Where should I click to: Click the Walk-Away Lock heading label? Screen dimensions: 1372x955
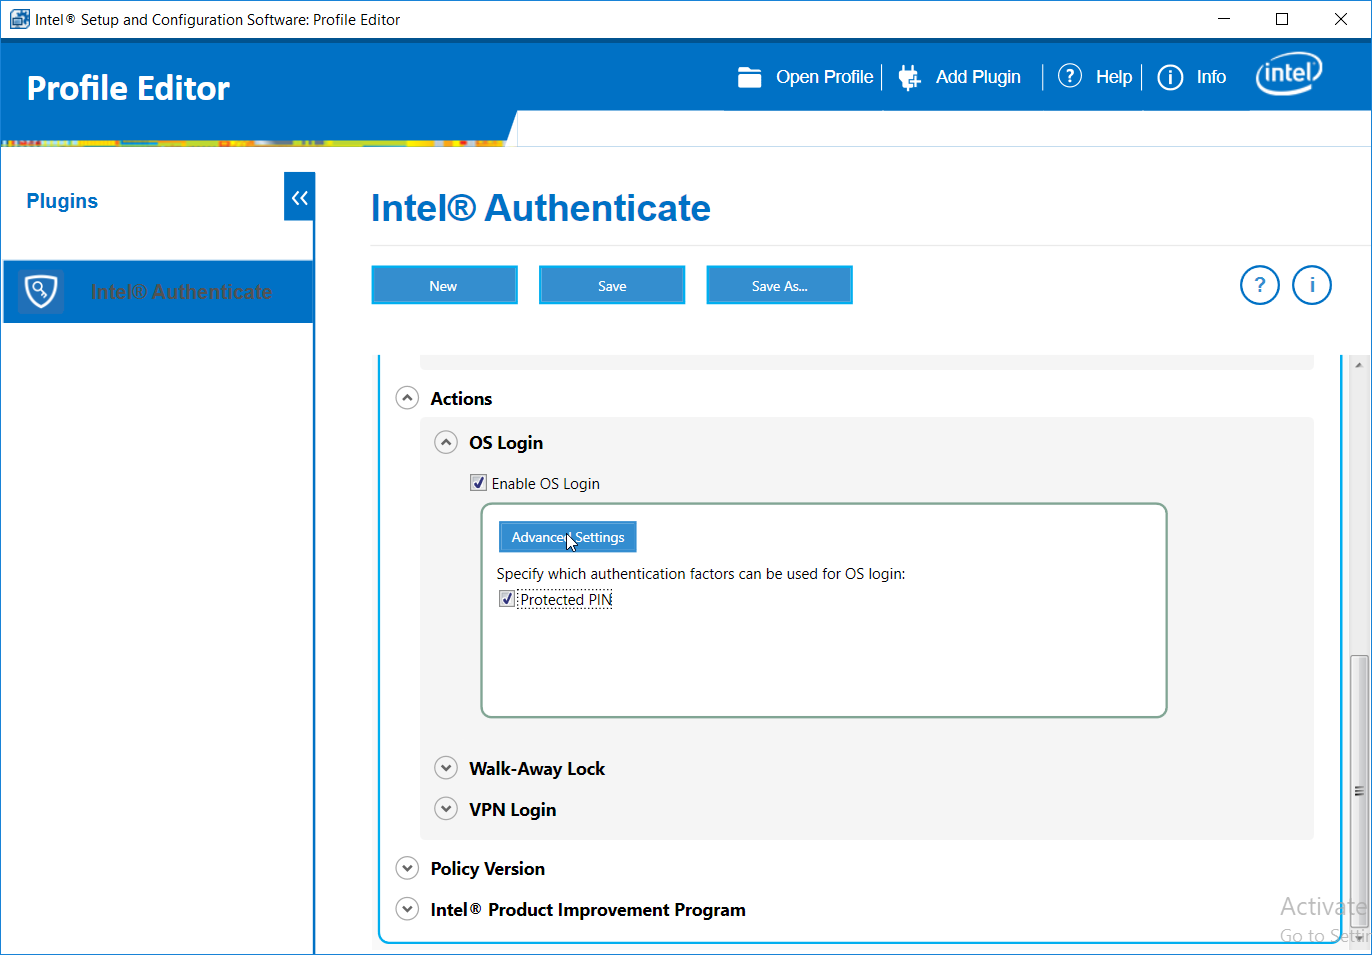click(x=537, y=768)
